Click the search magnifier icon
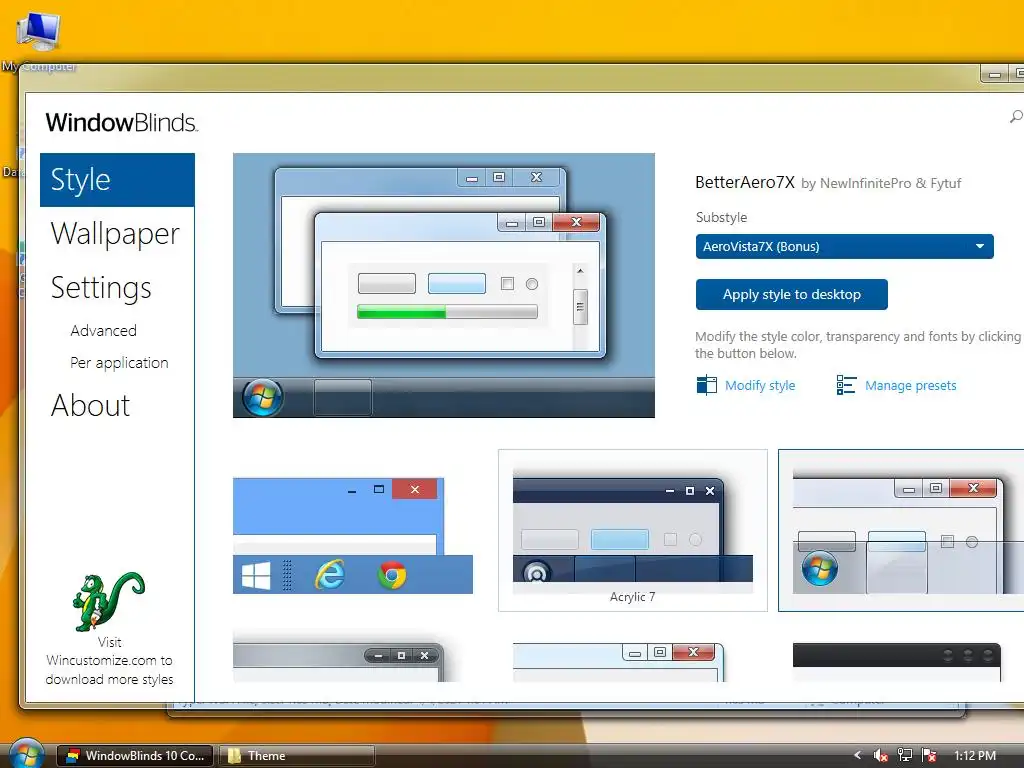1024x768 pixels. [1016, 117]
